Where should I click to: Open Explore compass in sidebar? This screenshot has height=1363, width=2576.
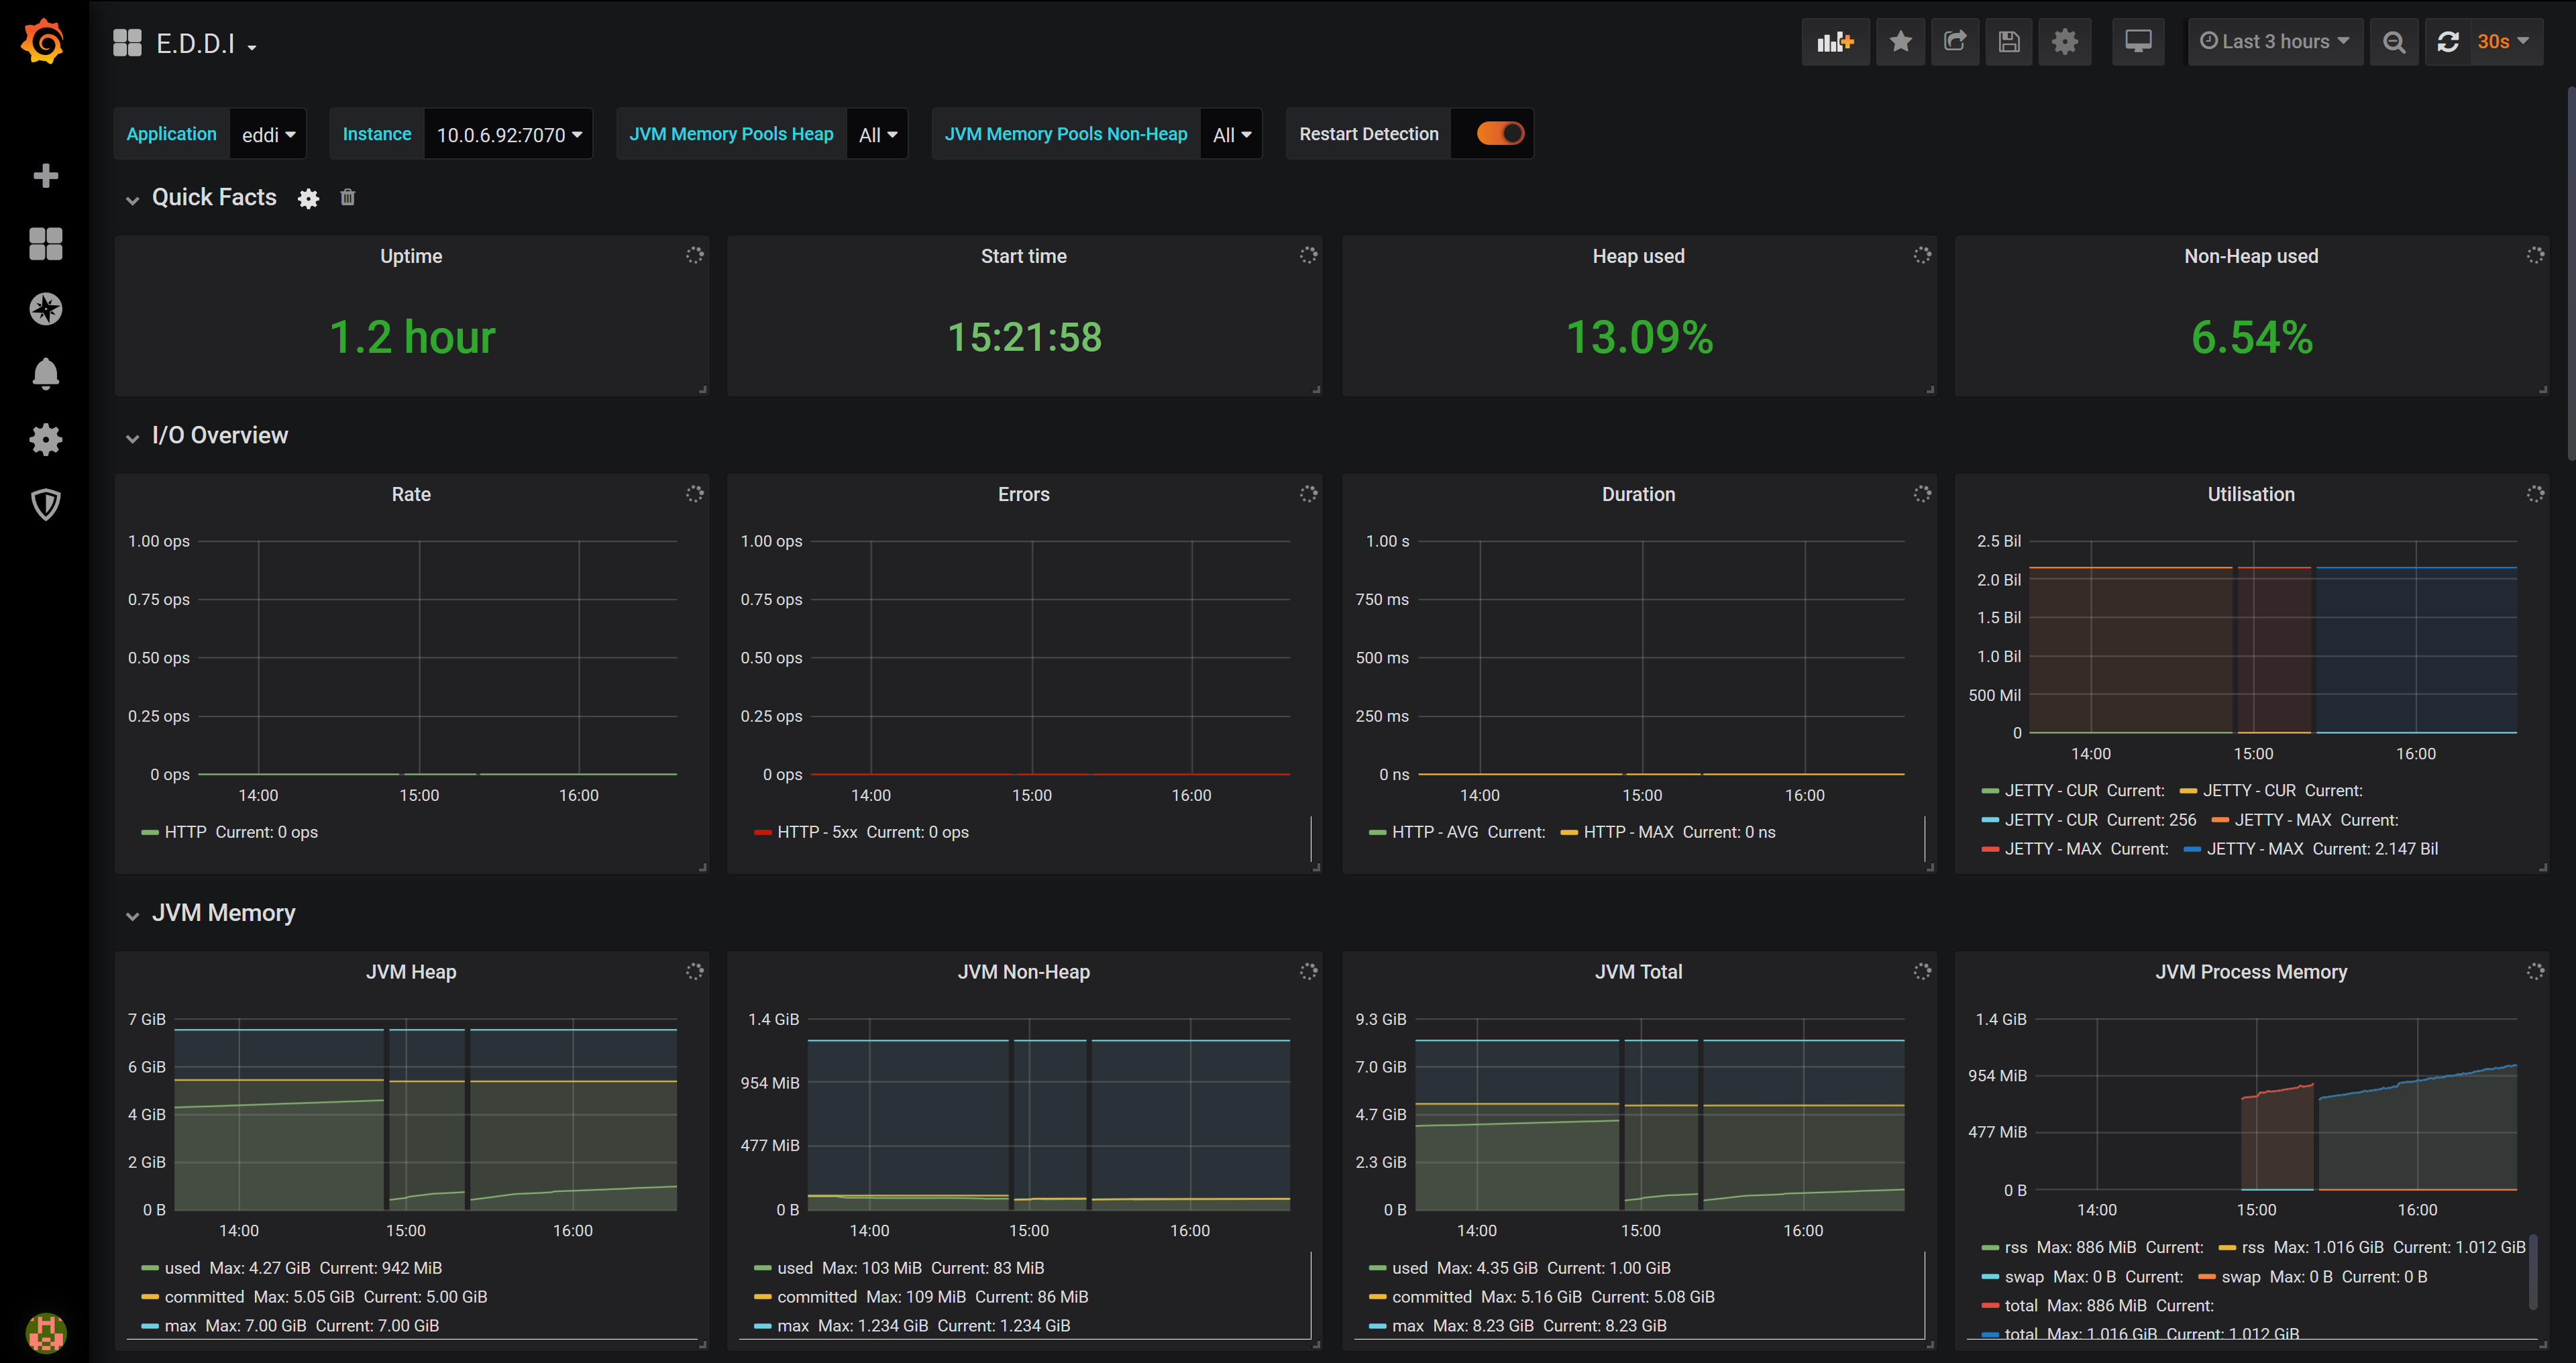click(45, 309)
